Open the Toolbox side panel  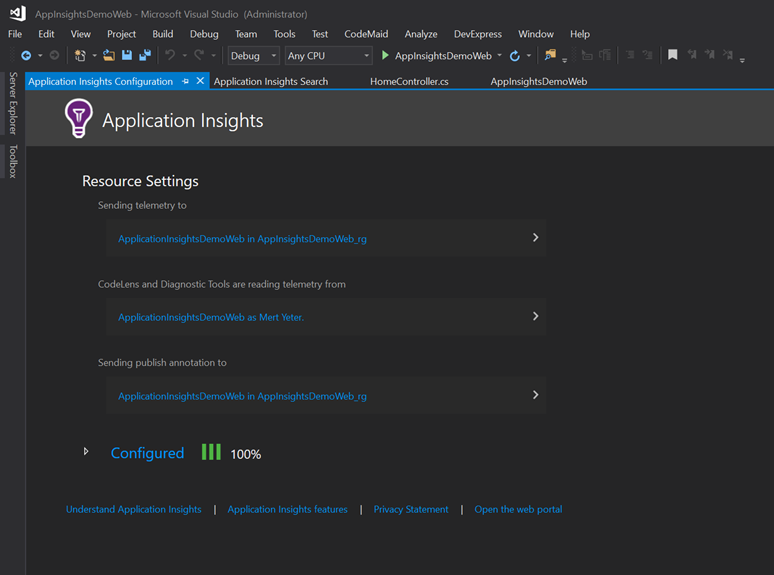[x=13, y=161]
